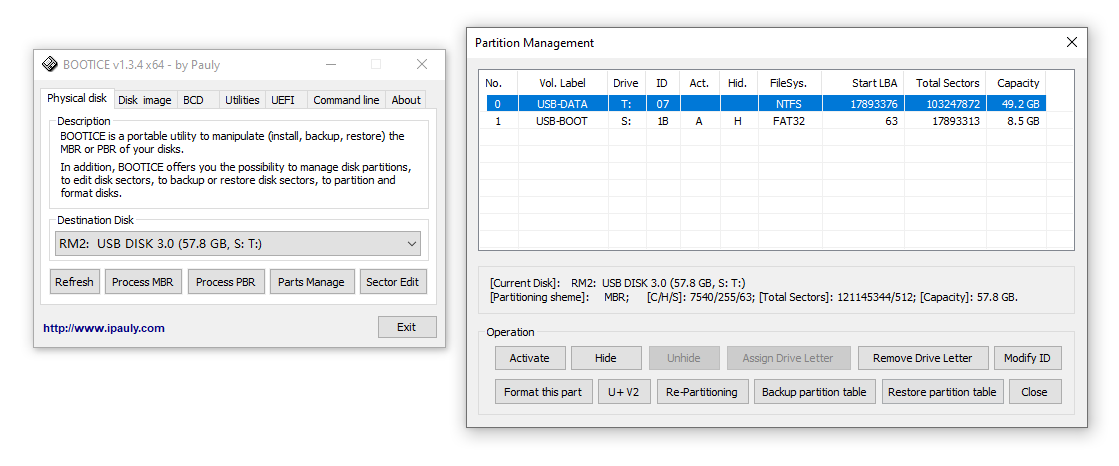Click the Remove Drive Letter button
The width and height of the screenshot is (1119, 466).
point(923,358)
